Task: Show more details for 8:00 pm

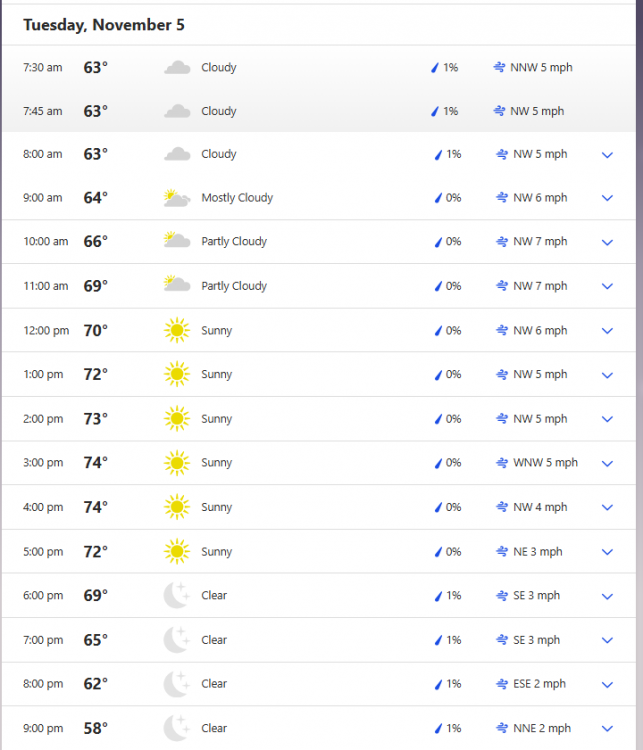Action: tap(607, 685)
